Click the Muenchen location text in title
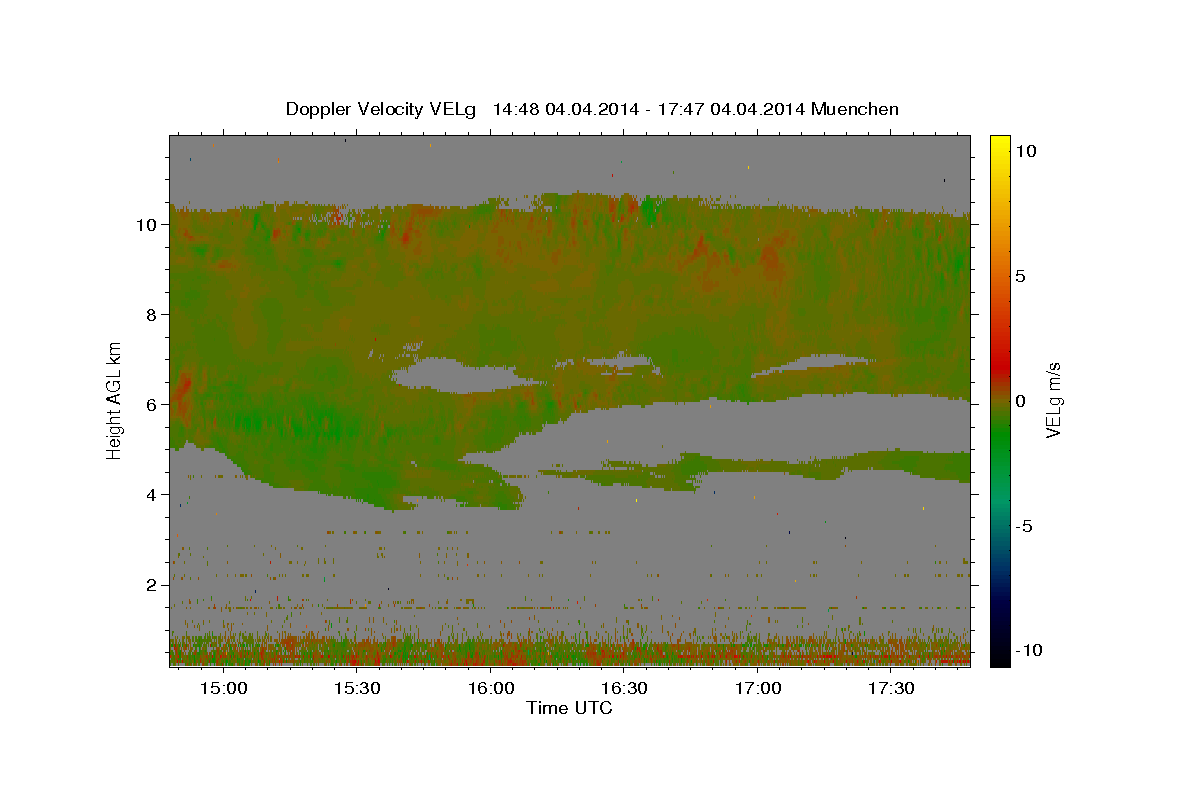 coord(855,109)
